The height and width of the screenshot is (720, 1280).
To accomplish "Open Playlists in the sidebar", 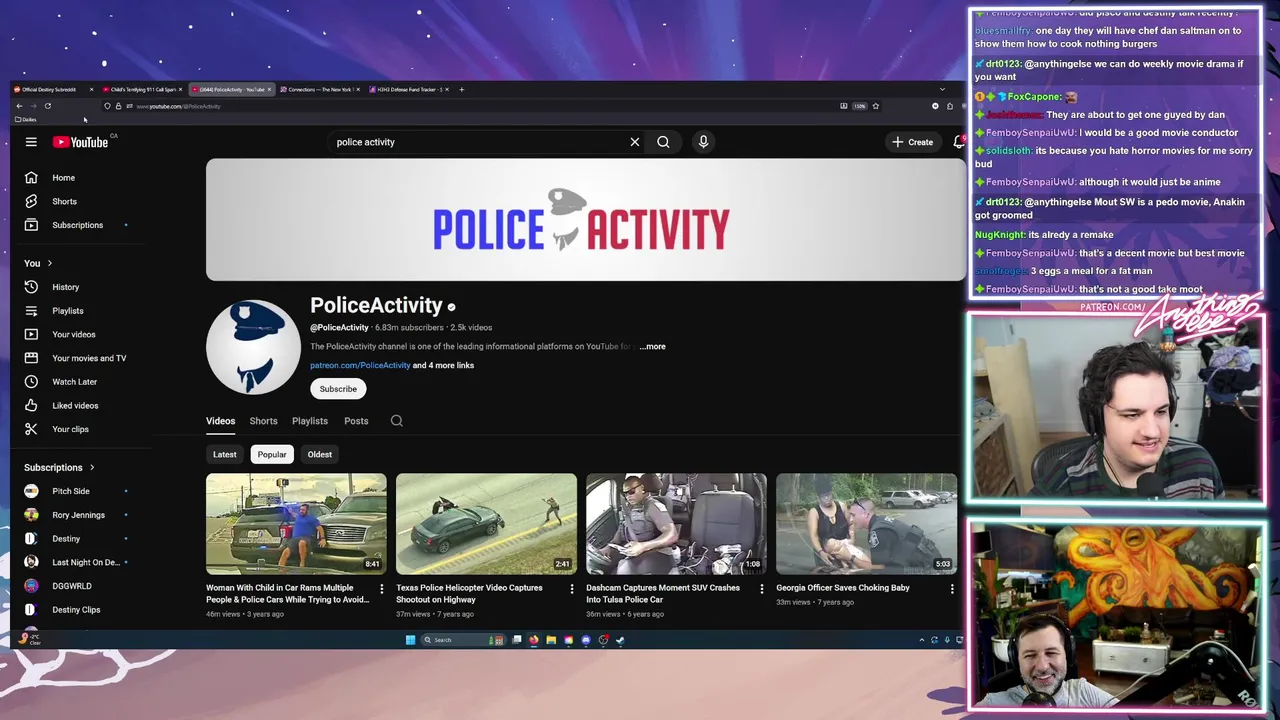I will point(68,311).
